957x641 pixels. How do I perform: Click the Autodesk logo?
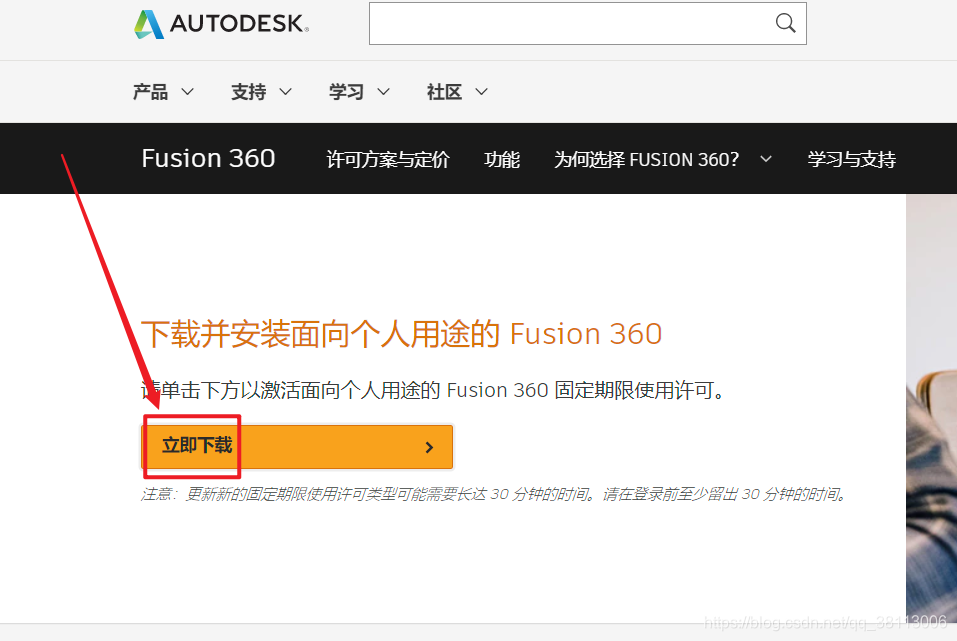[x=222, y=24]
